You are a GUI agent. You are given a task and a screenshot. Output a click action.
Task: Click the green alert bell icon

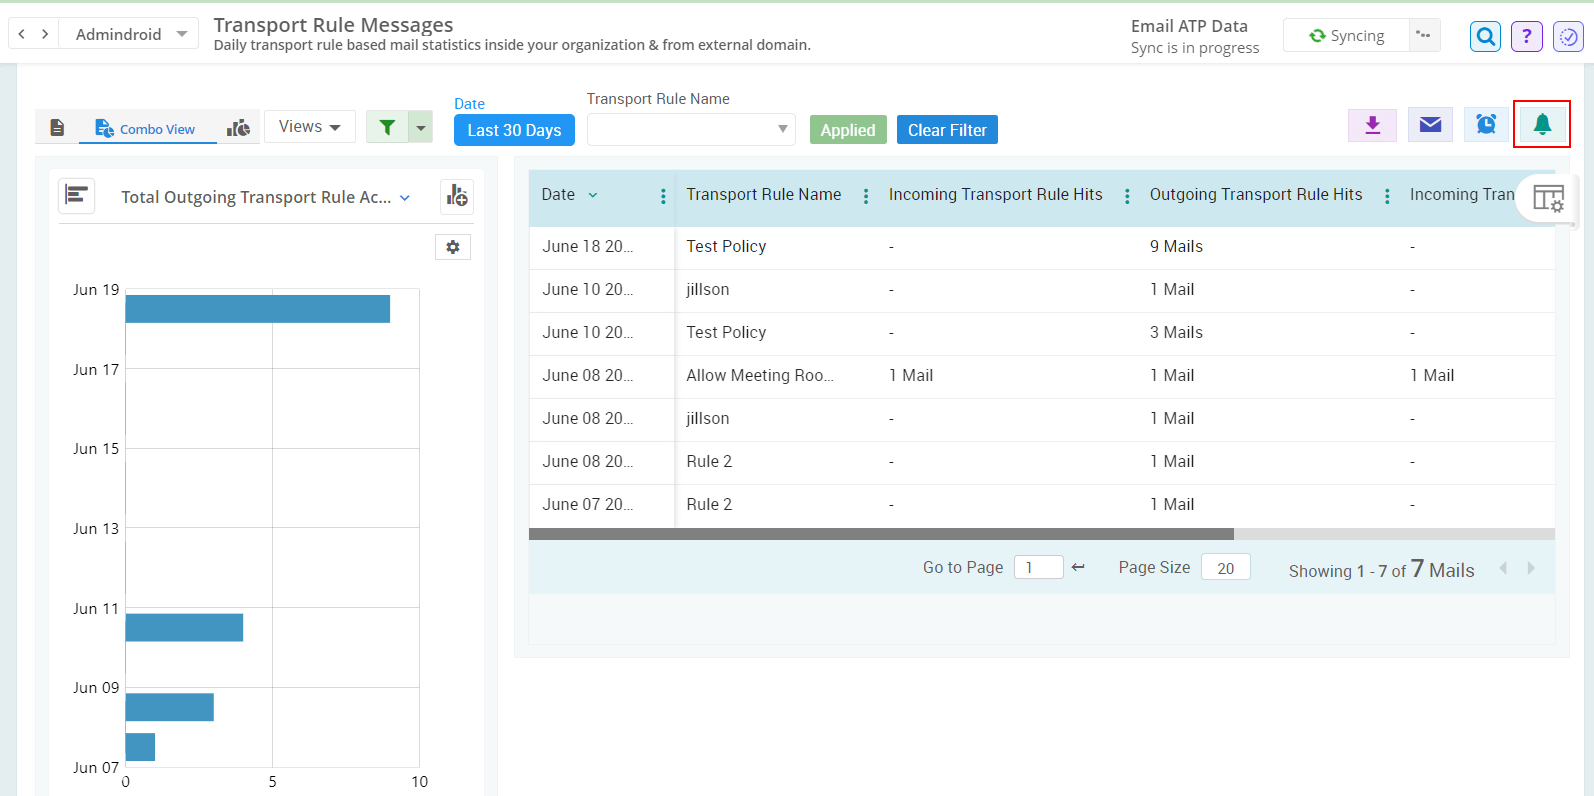click(1542, 125)
